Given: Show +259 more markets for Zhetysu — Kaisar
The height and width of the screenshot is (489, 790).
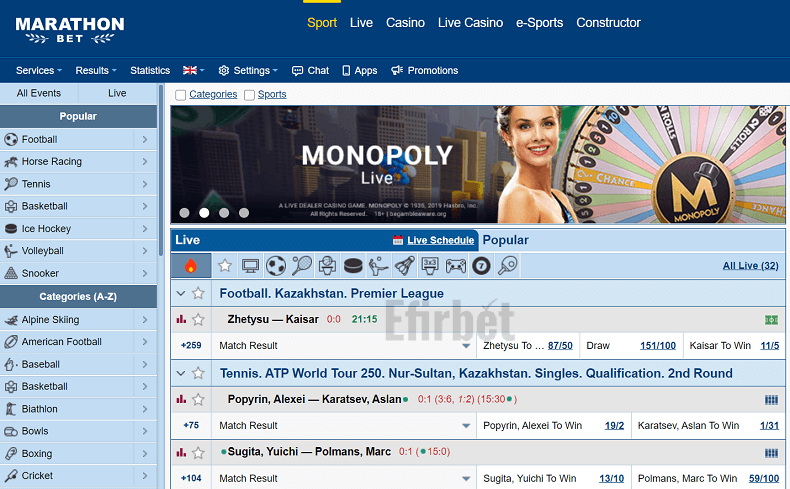Looking at the screenshot, I should point(191,345).
